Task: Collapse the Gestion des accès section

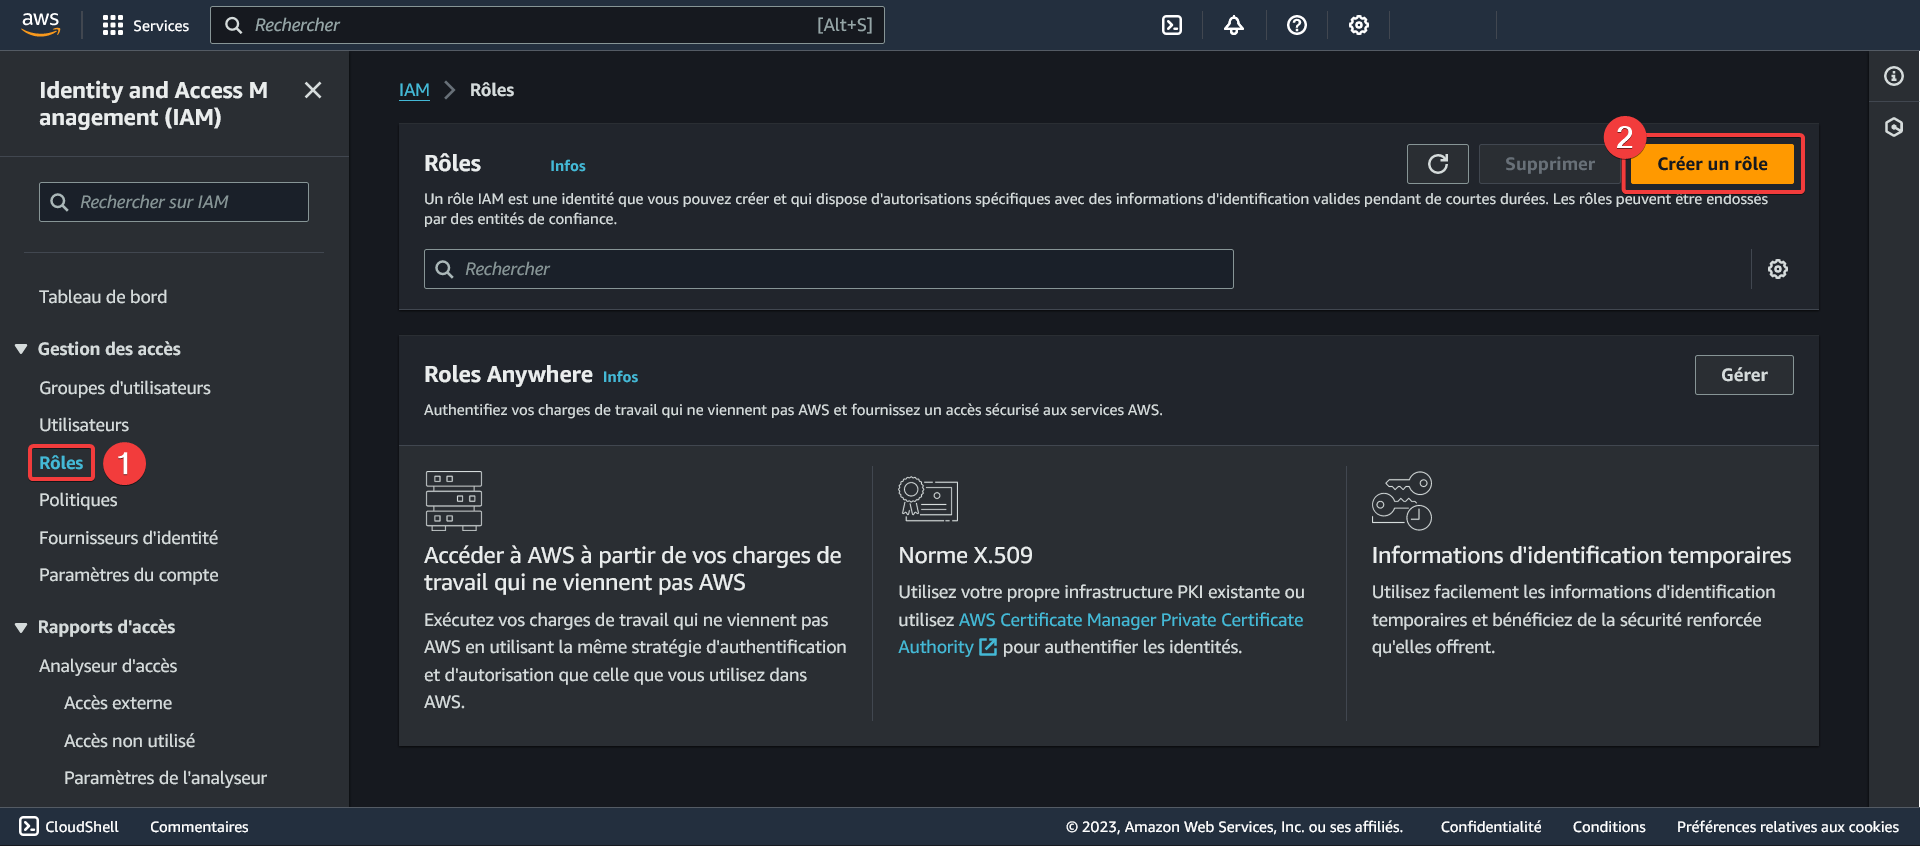Action: (x=21, y=349)
